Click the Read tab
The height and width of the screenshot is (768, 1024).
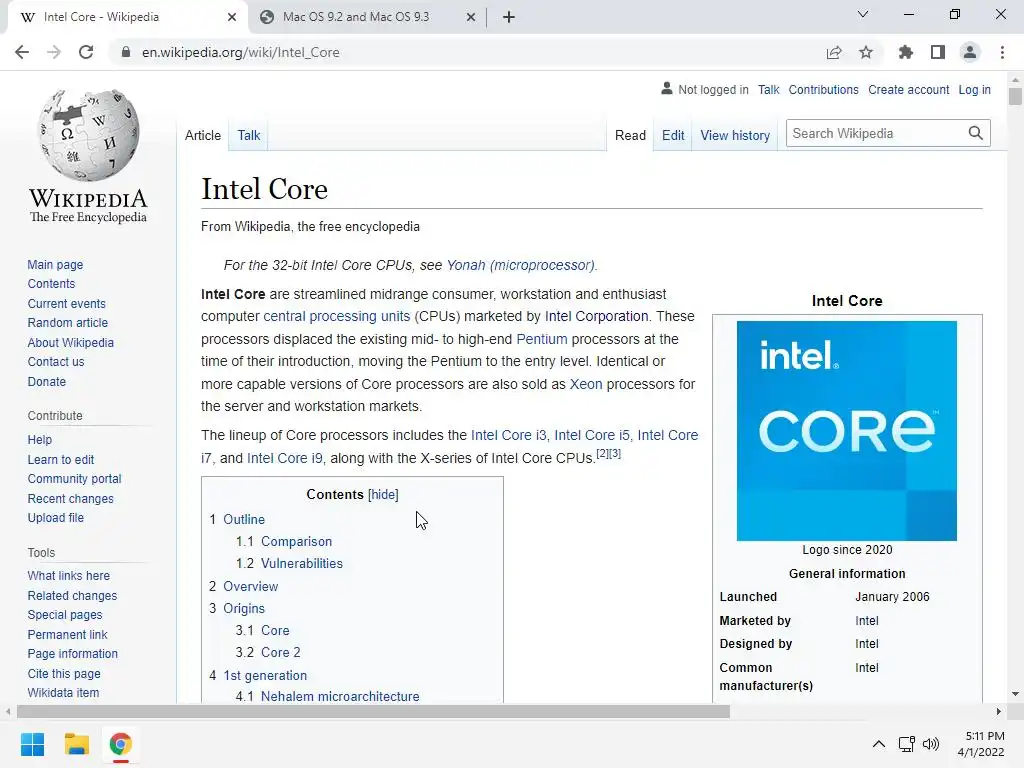click(x=630, y=135)
